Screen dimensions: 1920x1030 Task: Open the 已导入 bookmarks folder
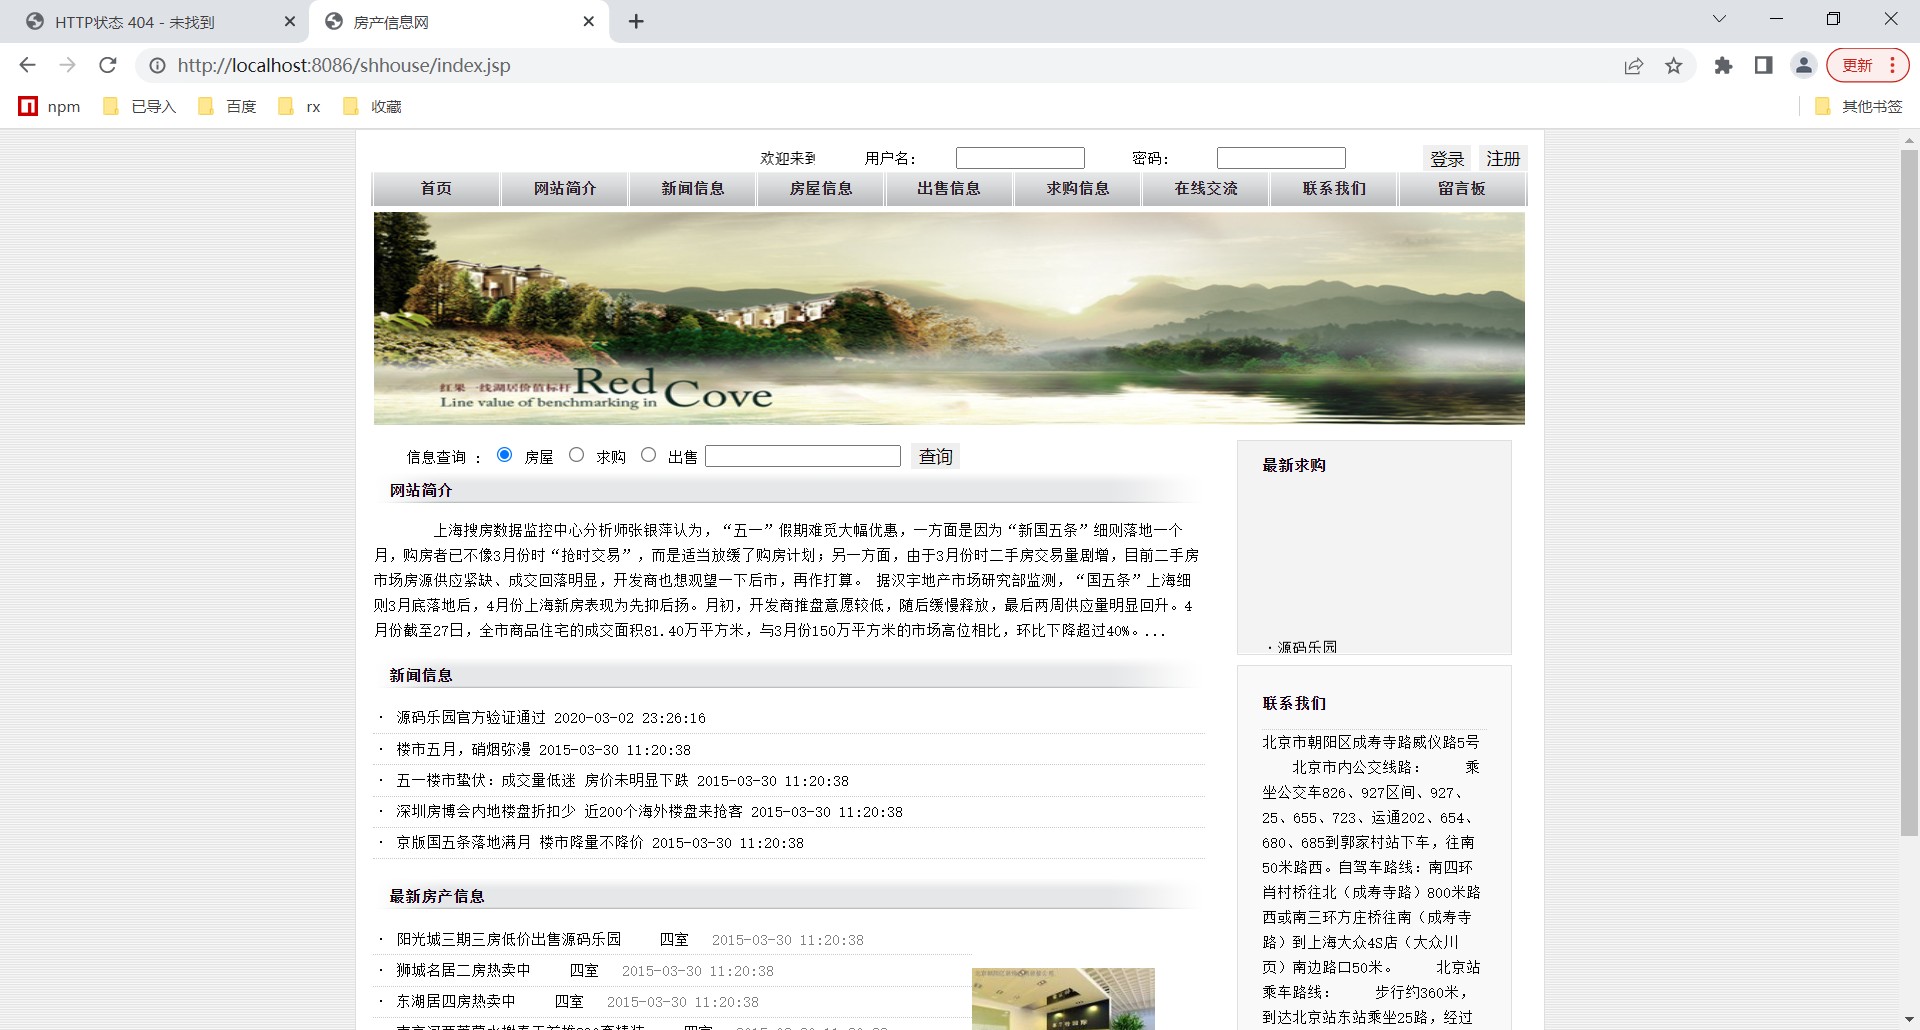click(x=140, y=106)
